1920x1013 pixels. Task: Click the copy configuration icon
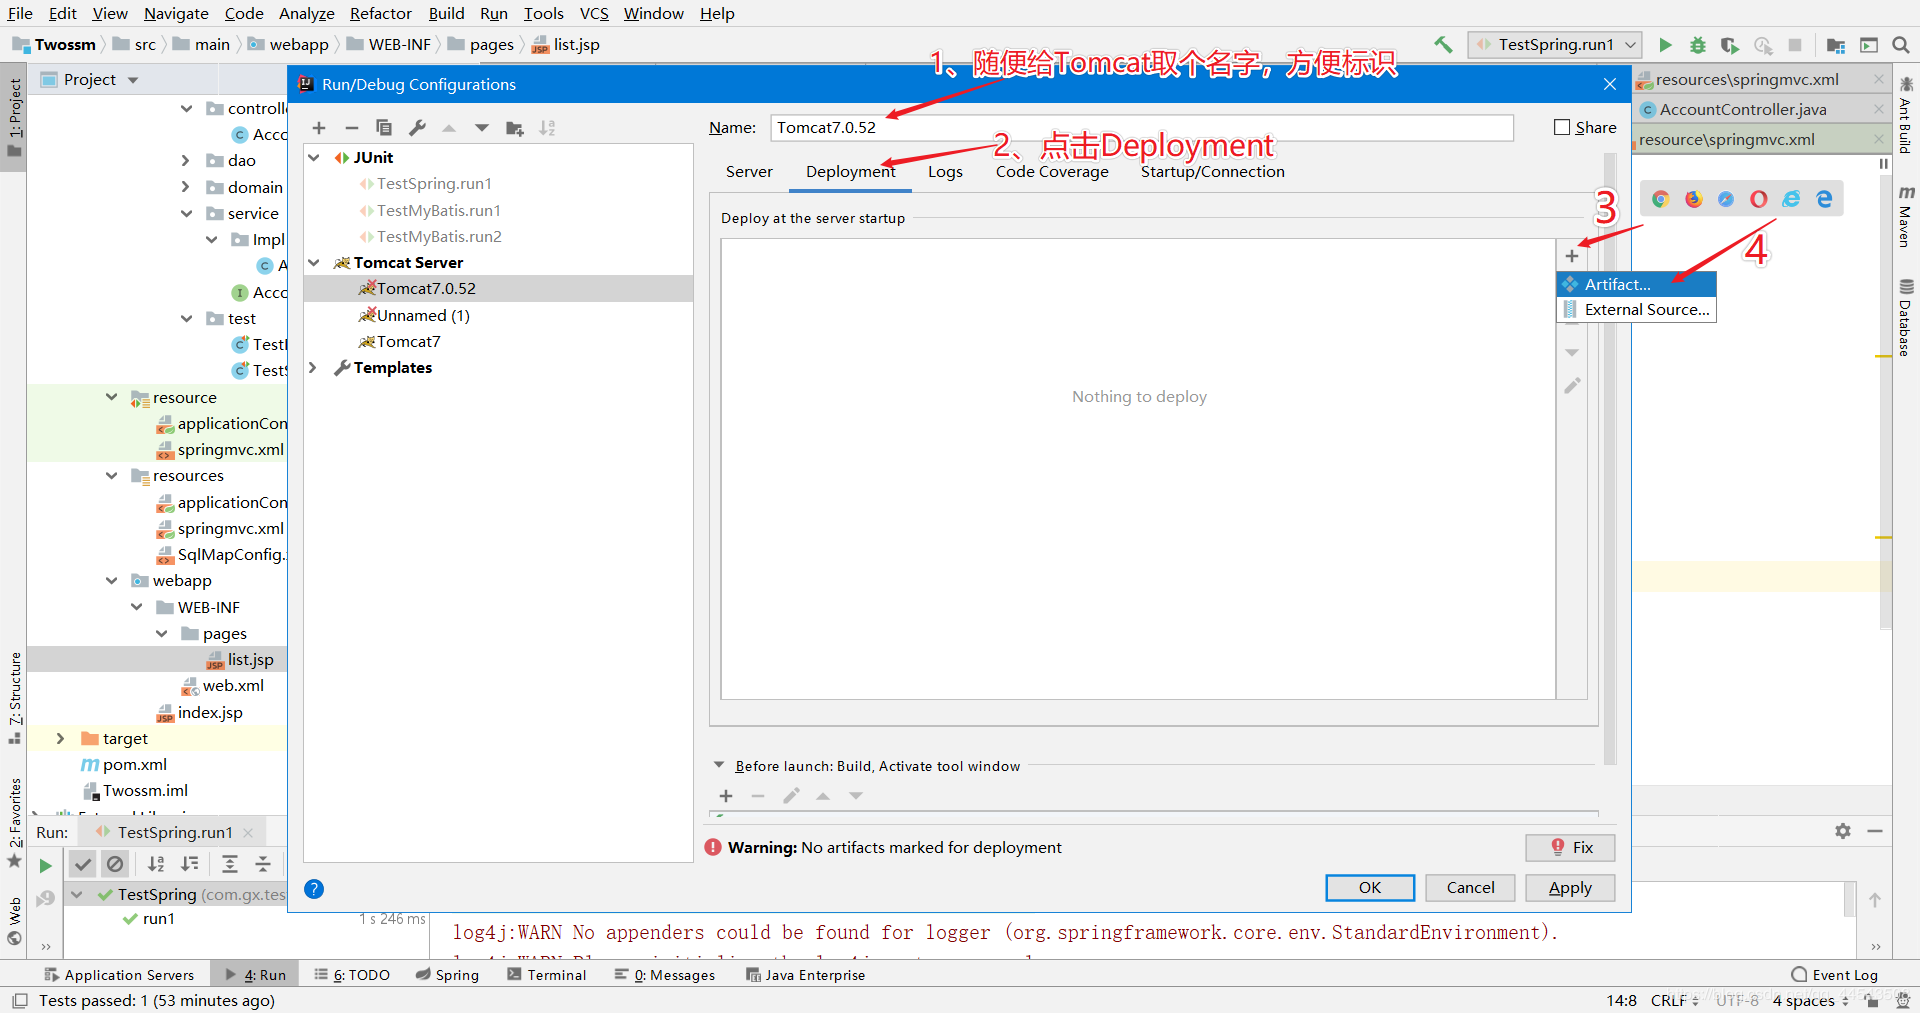[384, 128]
